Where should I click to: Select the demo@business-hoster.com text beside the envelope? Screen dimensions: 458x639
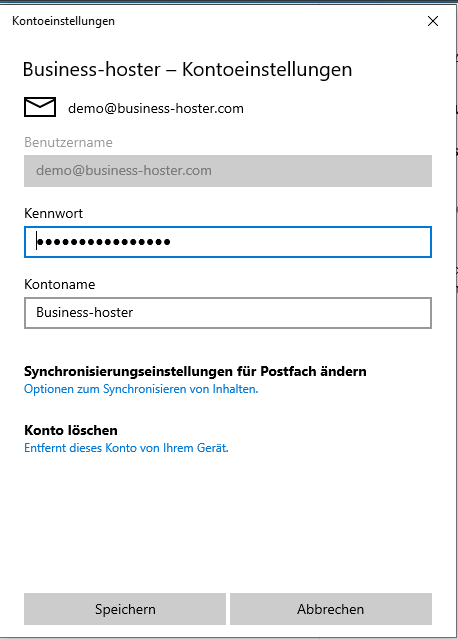click(156, 108)
